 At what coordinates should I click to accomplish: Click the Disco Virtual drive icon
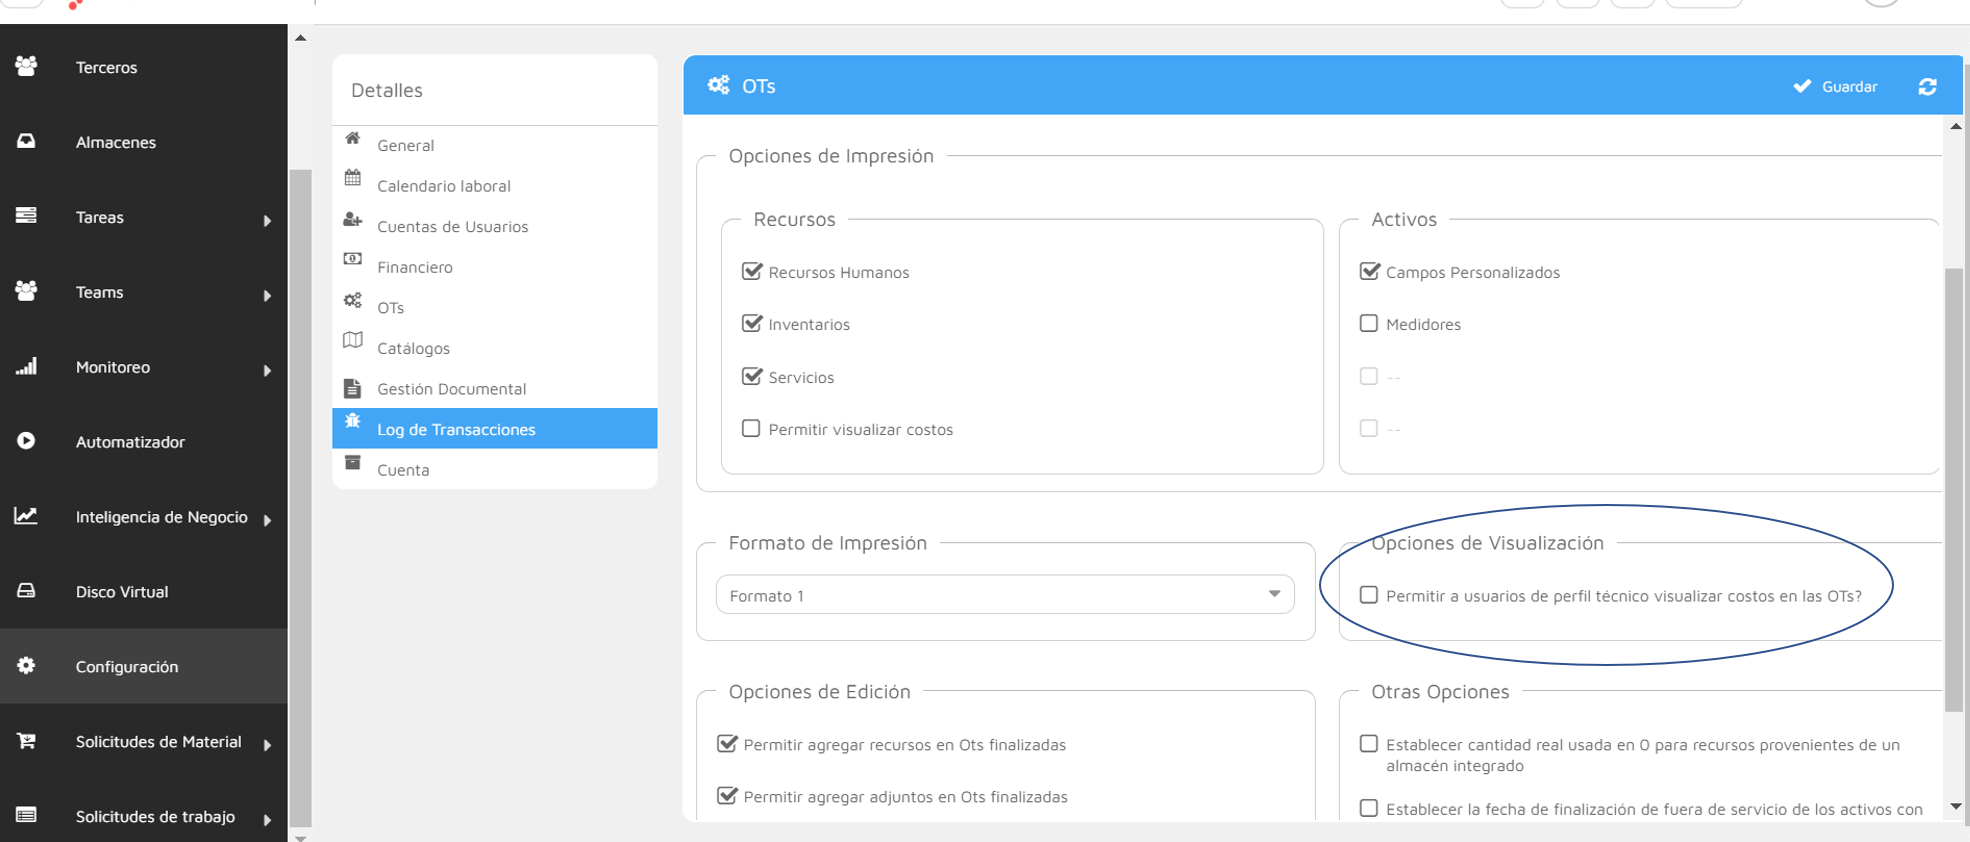click(27, 591)
